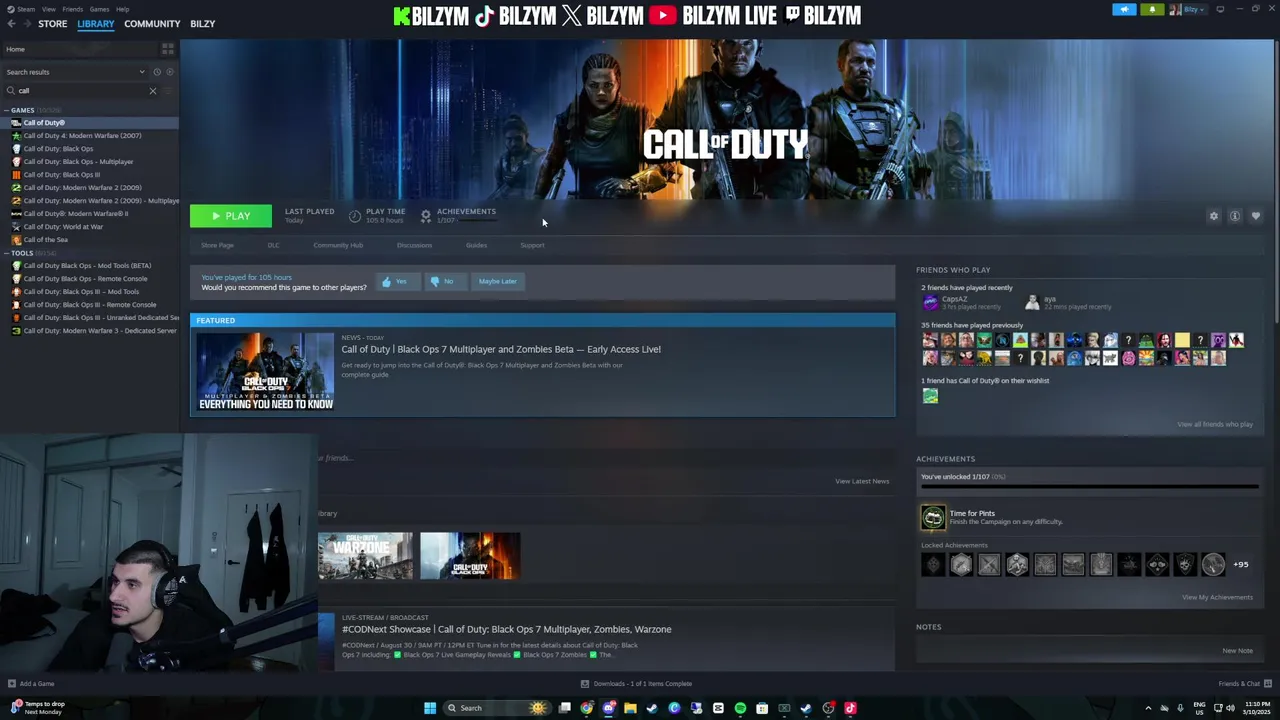Open the game settings gear icon
This screenshot has height=720, width=1280.
tap(1214, 216)
